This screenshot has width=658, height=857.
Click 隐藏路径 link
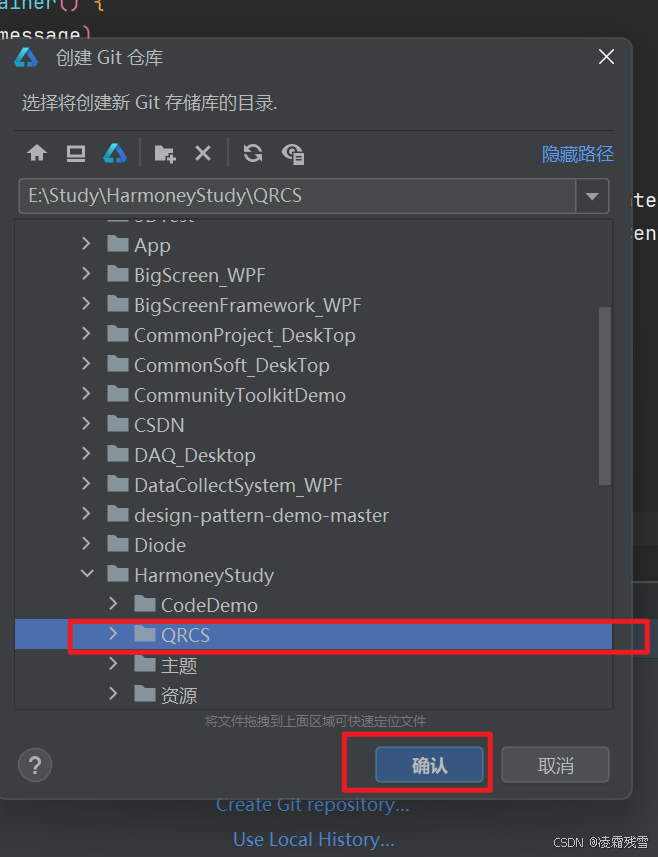578,154
